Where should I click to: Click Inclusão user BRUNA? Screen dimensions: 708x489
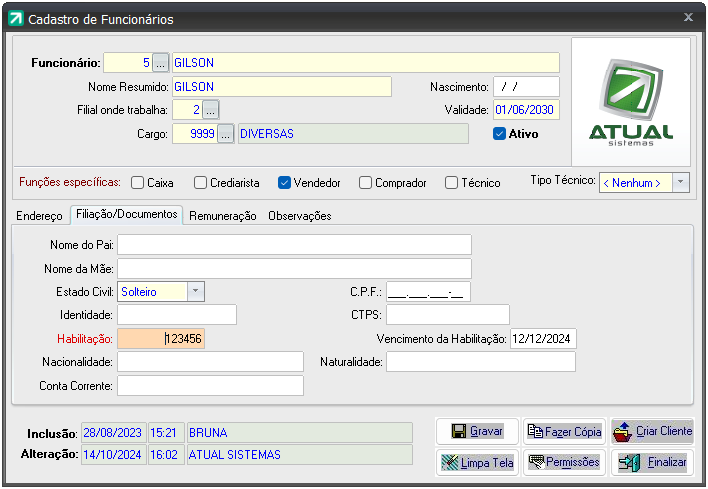pyautogui.click(x=300, y=433)
